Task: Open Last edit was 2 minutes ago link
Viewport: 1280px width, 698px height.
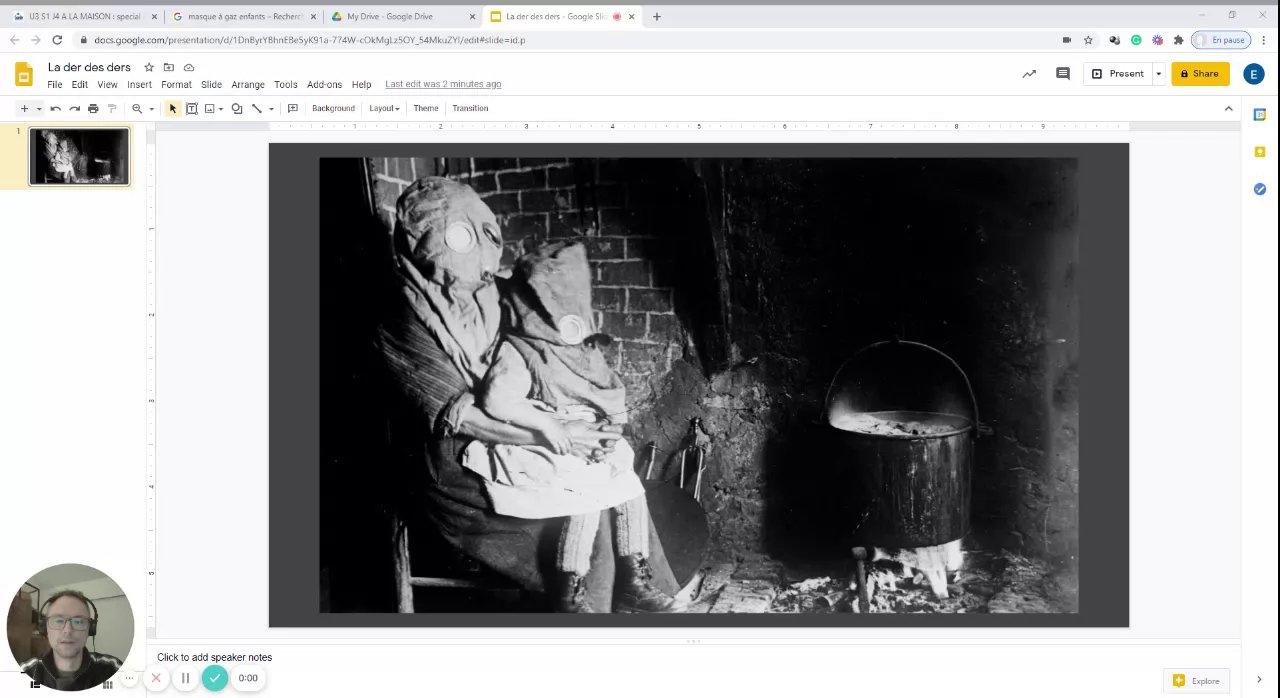Action: point(443,84)
